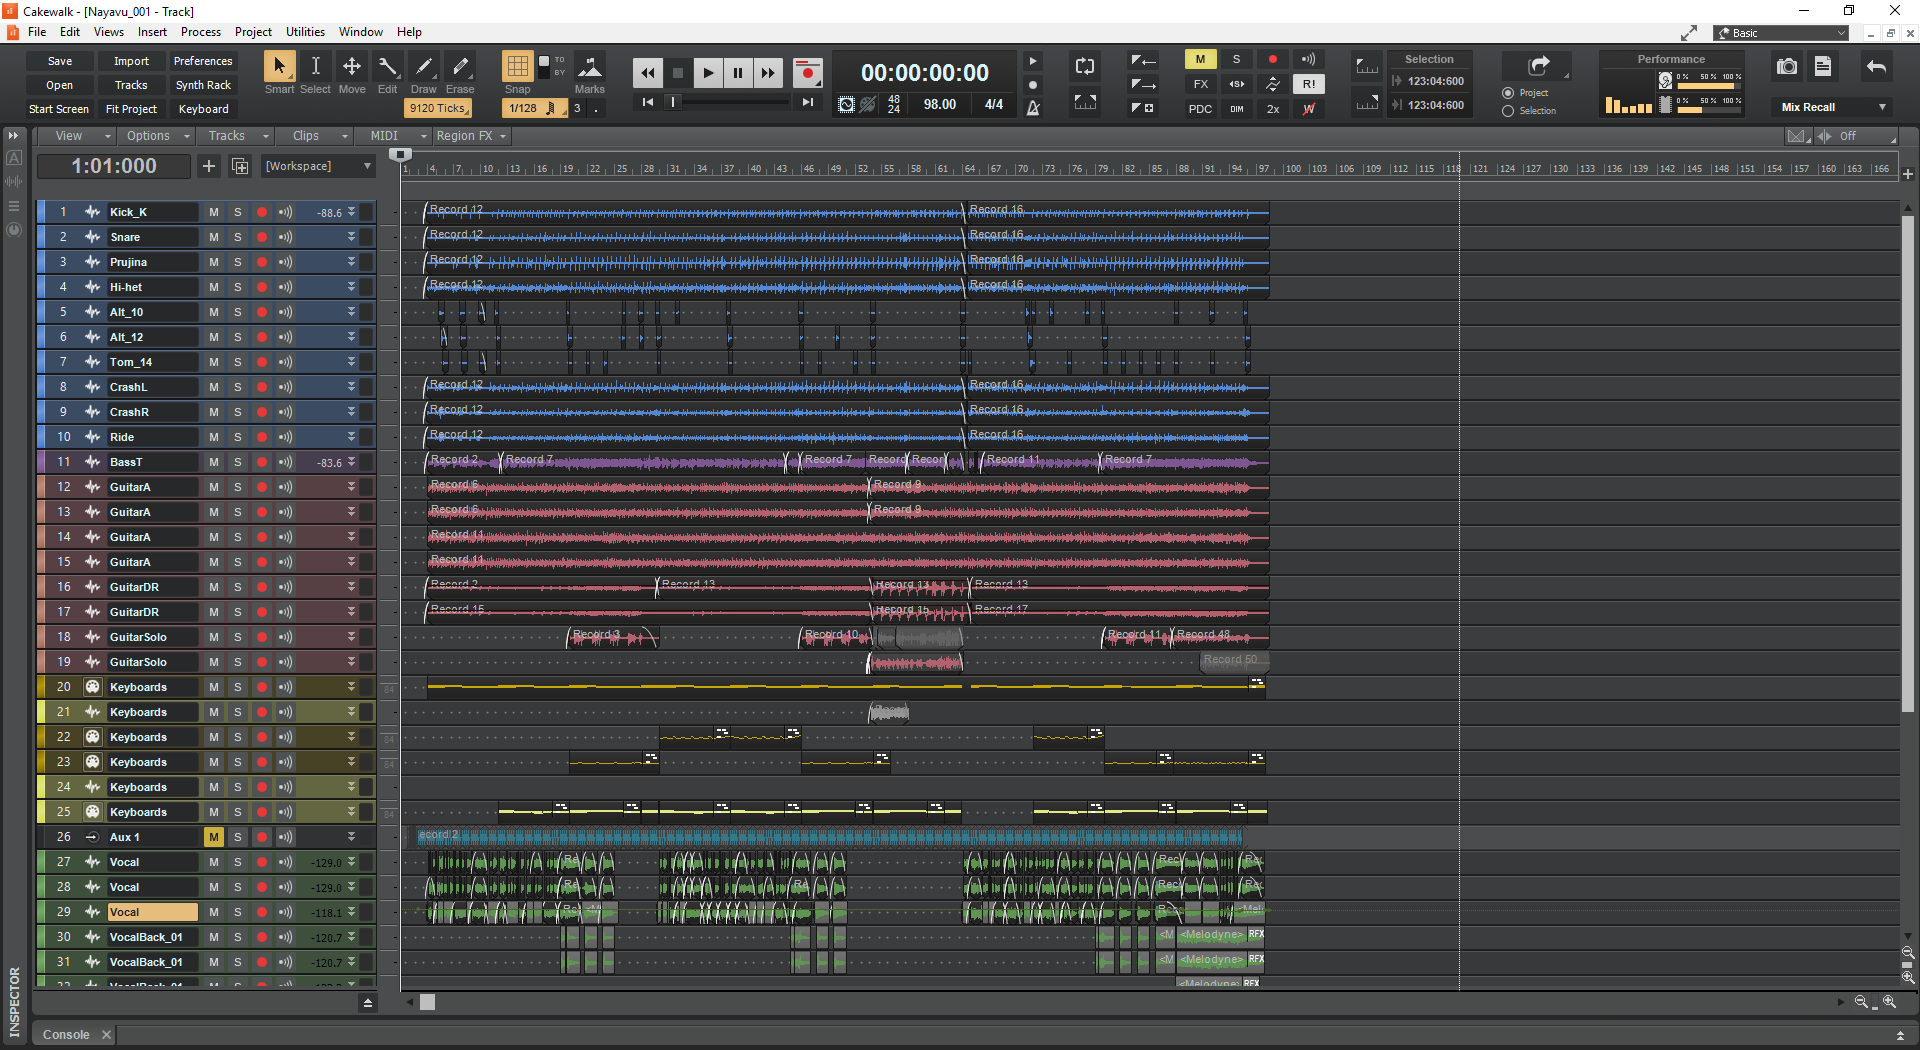Click the Fit Project button

pos(131,109)
